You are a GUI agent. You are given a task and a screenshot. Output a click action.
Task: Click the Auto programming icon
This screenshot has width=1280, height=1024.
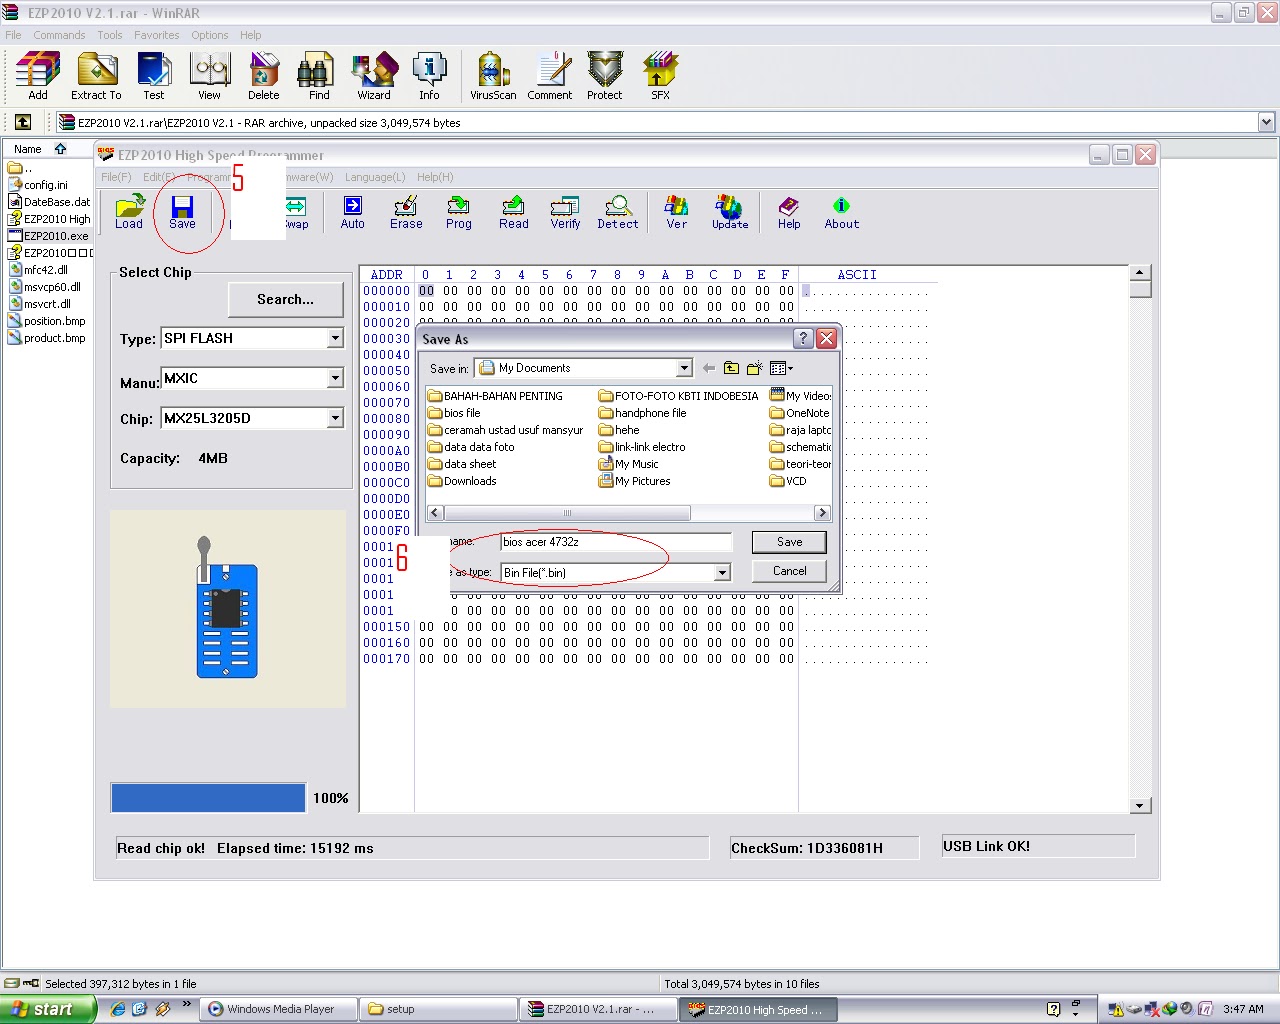pos(353,212)
